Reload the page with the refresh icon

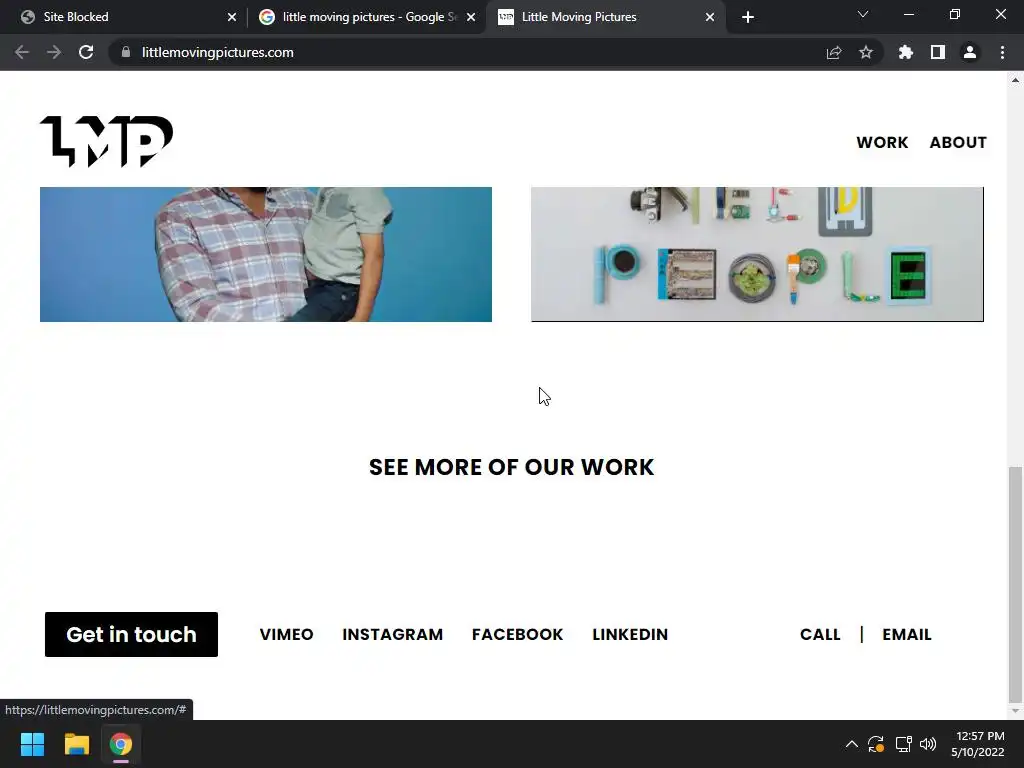(x=86, y=52)
